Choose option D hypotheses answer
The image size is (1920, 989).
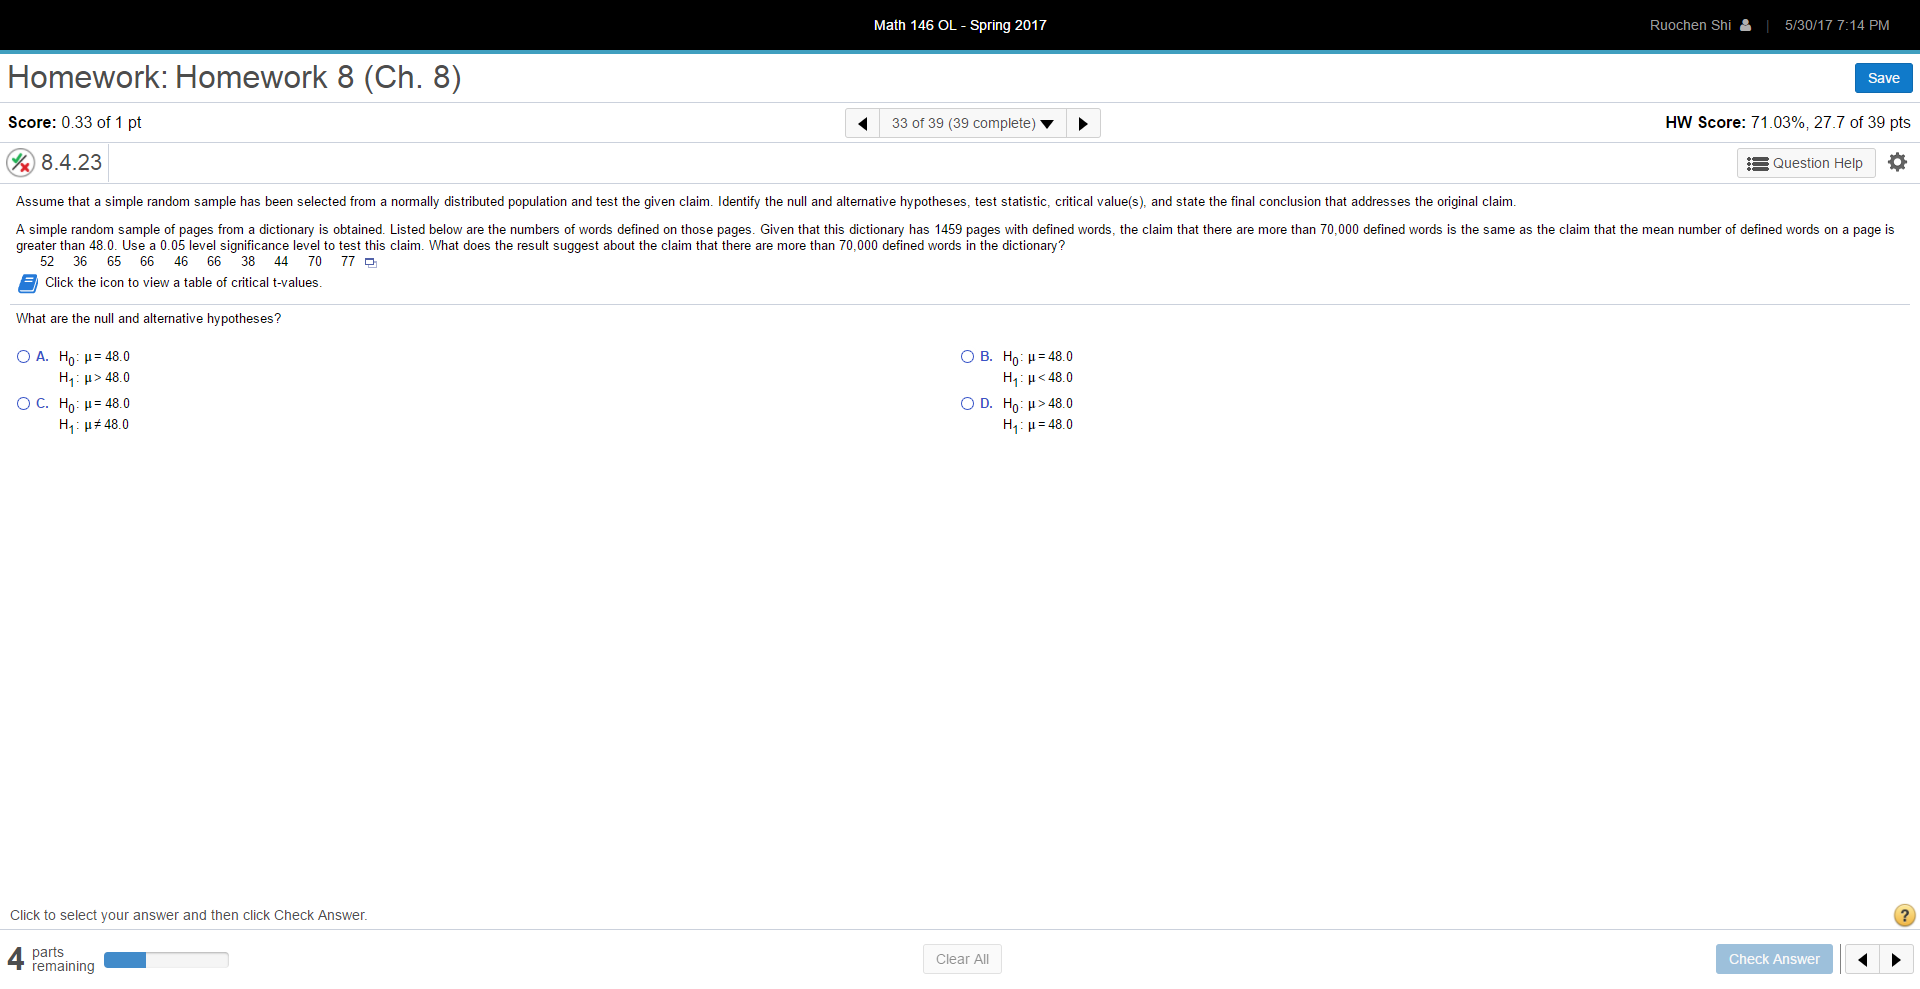[967, 403]
